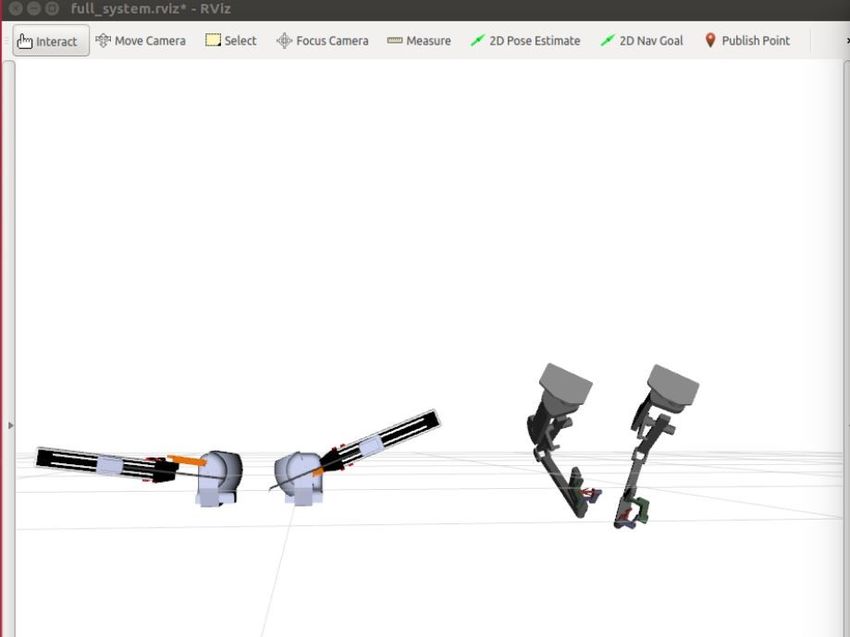Click the Move Camera icon

[x=103, y=41]
